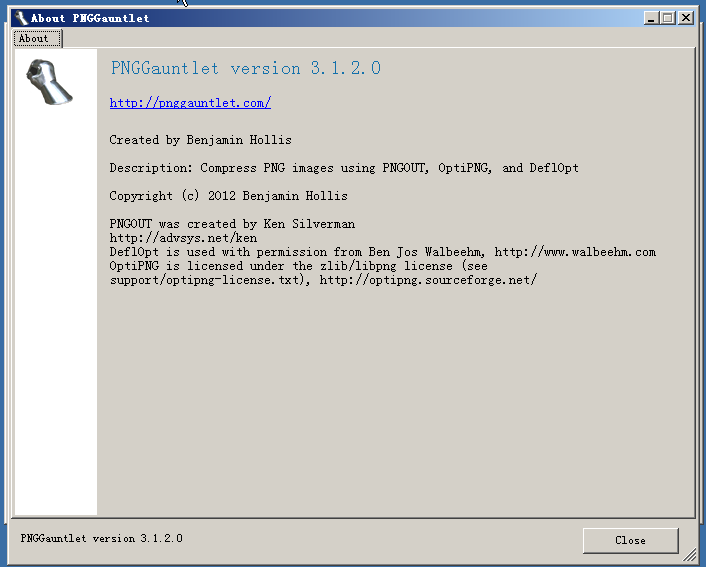The width and height of the screenshot is (706, 567).
Task: Click the PNGGauntlet version 3.1.2.0 heading
Action: click(246, 68)
